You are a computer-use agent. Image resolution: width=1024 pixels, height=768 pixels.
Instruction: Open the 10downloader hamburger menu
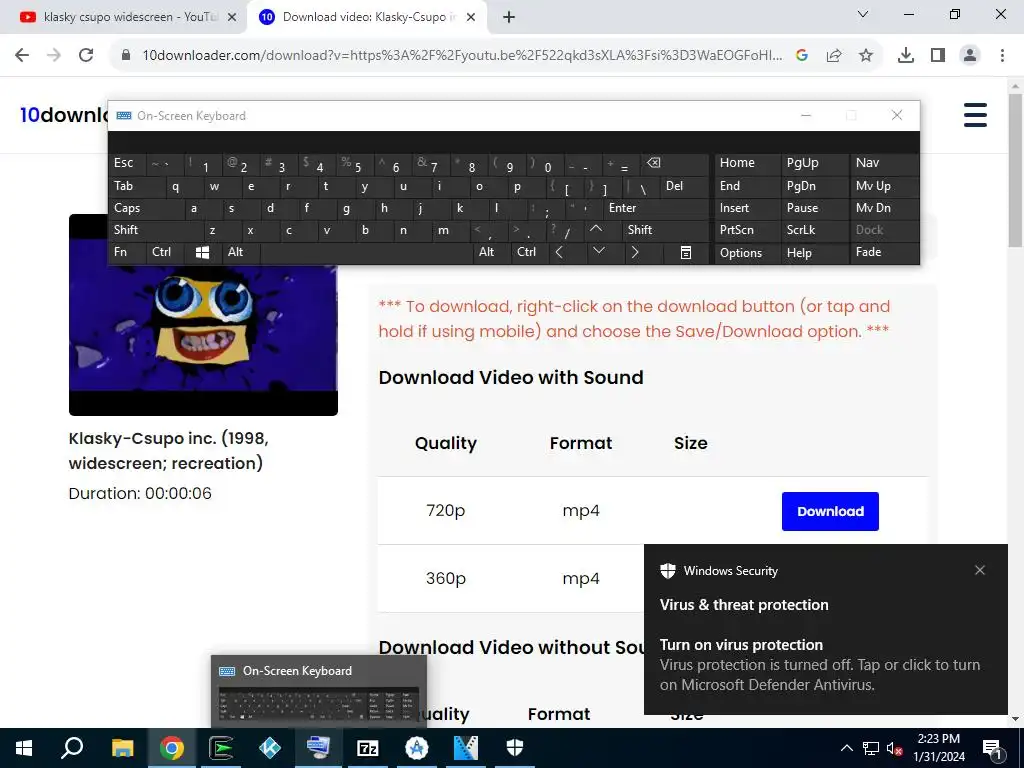(x=975, y=115)
